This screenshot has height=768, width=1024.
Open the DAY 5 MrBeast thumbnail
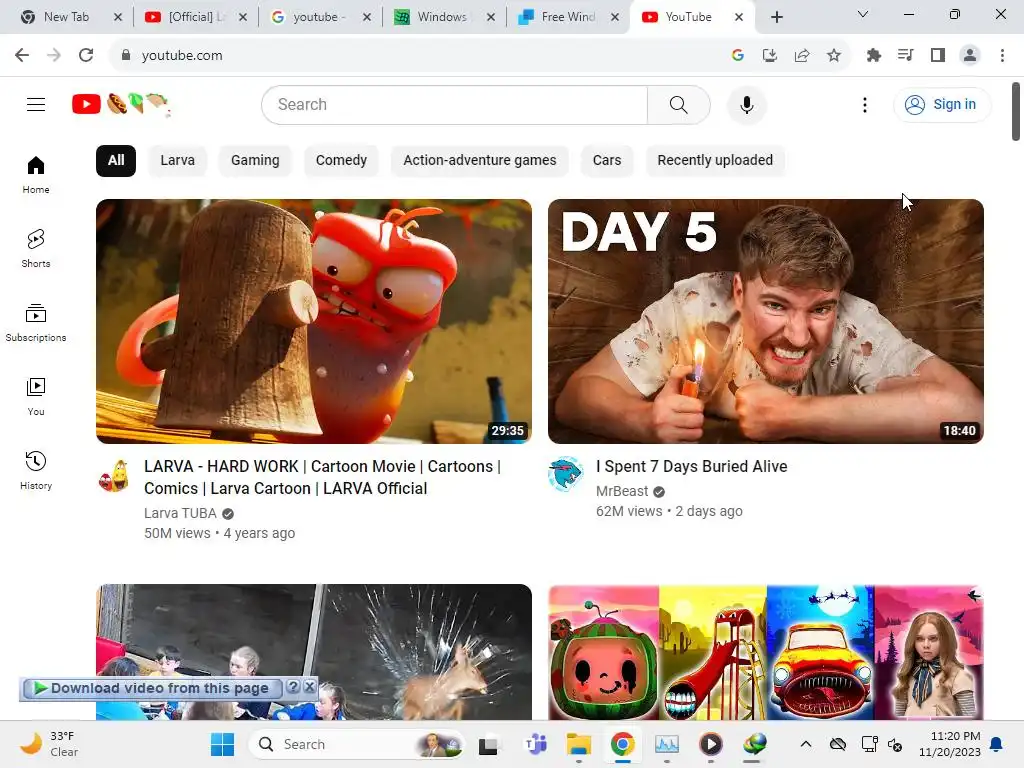pos(765,321)
